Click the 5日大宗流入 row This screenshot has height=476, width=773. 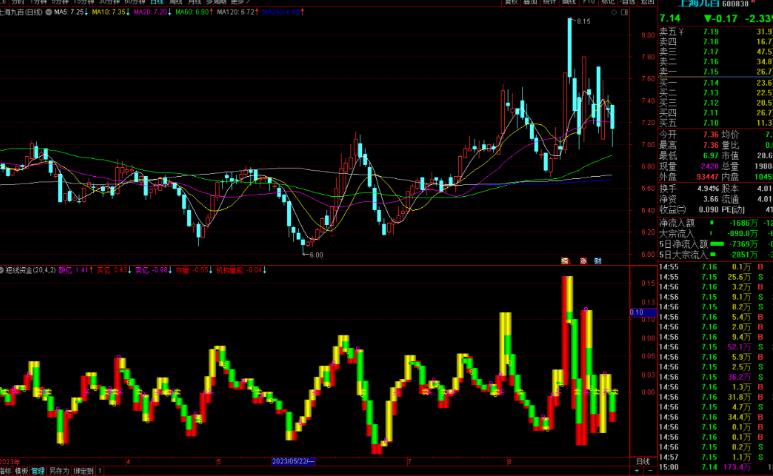pyautogui.click(x=716, y=255)
